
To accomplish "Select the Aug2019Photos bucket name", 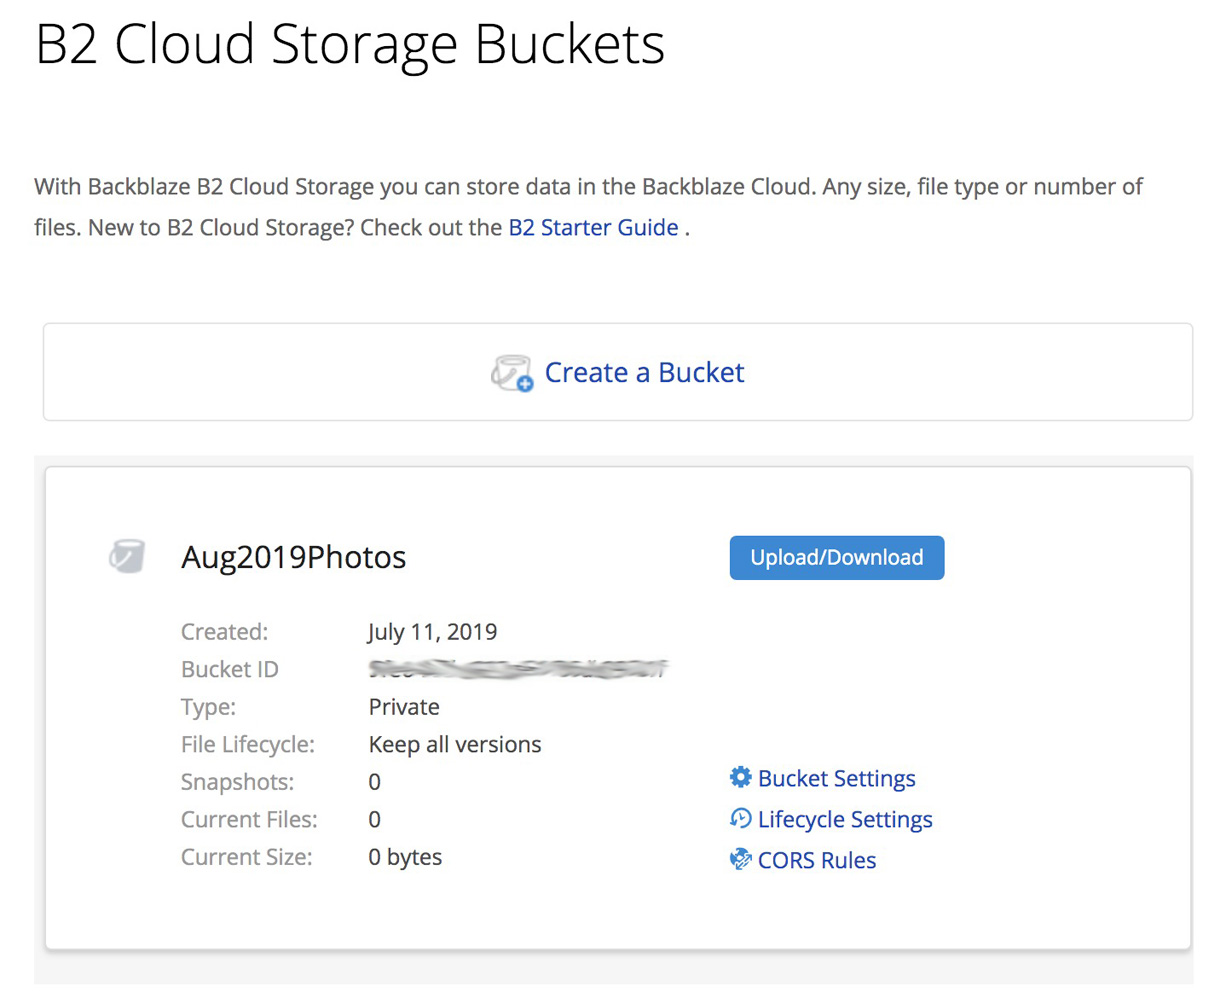I will pyautogui.click(x=293, y=557).
